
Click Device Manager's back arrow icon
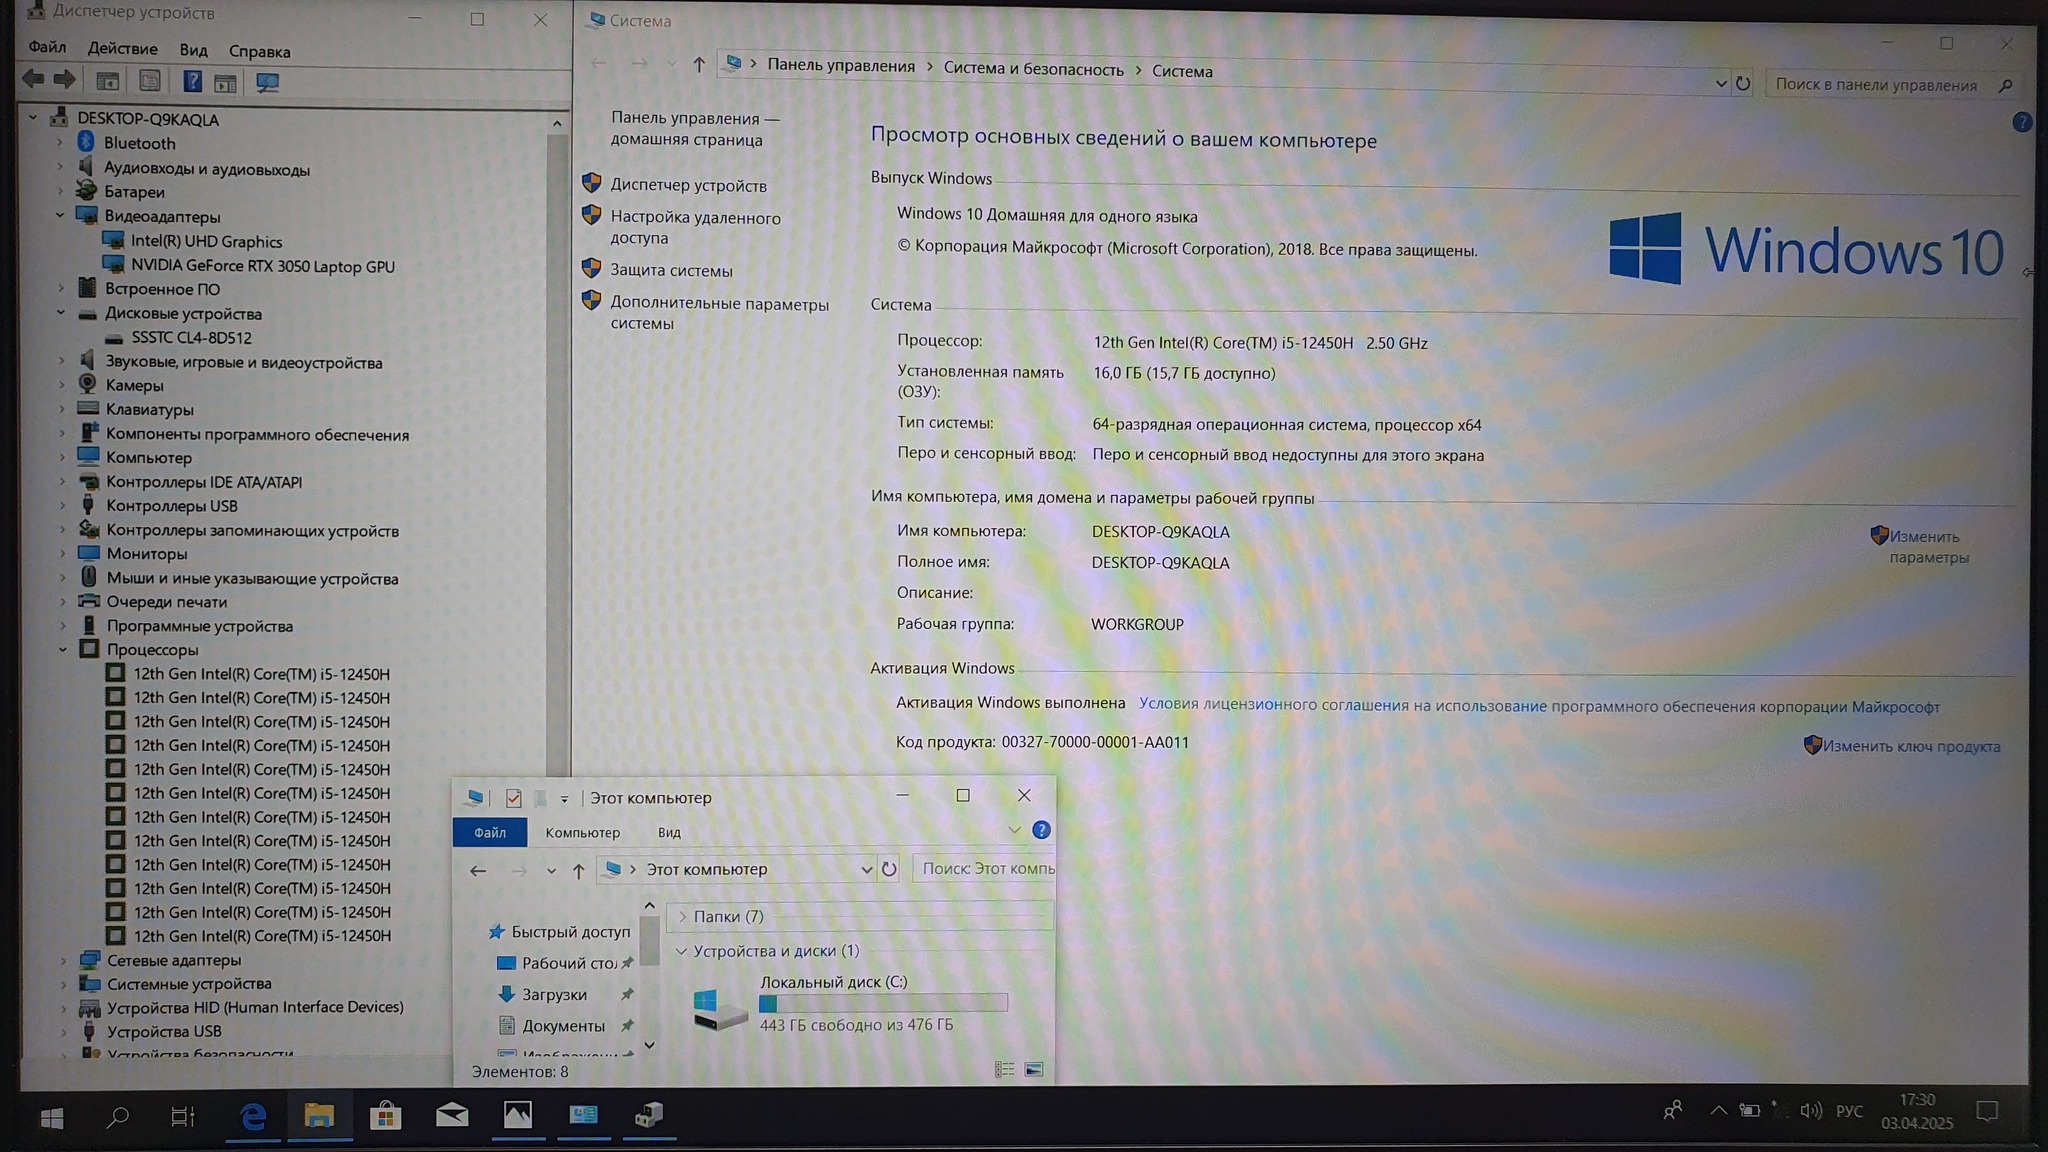pyautogui.click(x=33, y=80)
